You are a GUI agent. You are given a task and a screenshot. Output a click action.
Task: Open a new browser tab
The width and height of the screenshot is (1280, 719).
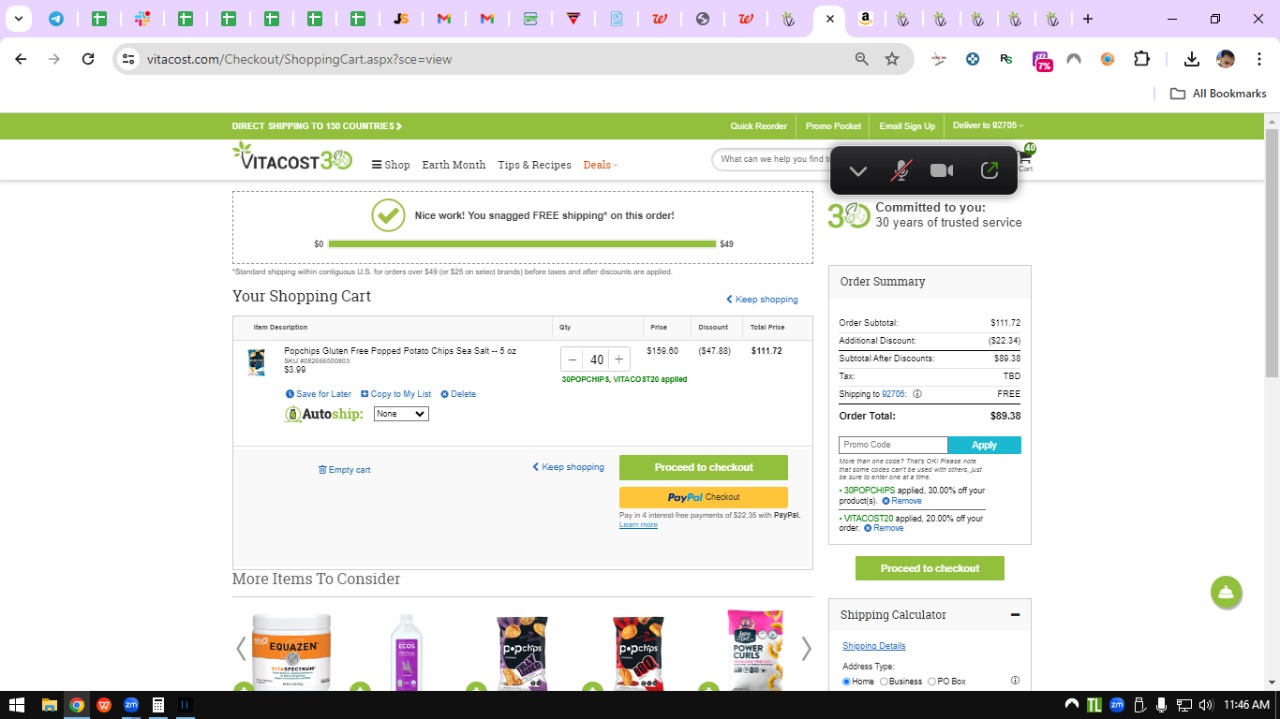coord(1088,18)
